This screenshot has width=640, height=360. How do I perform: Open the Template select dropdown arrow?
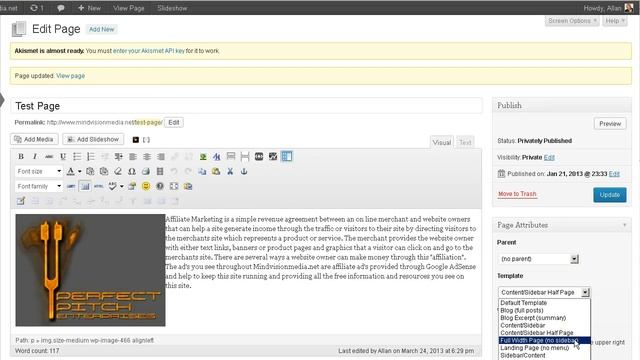tap(586, 292)
